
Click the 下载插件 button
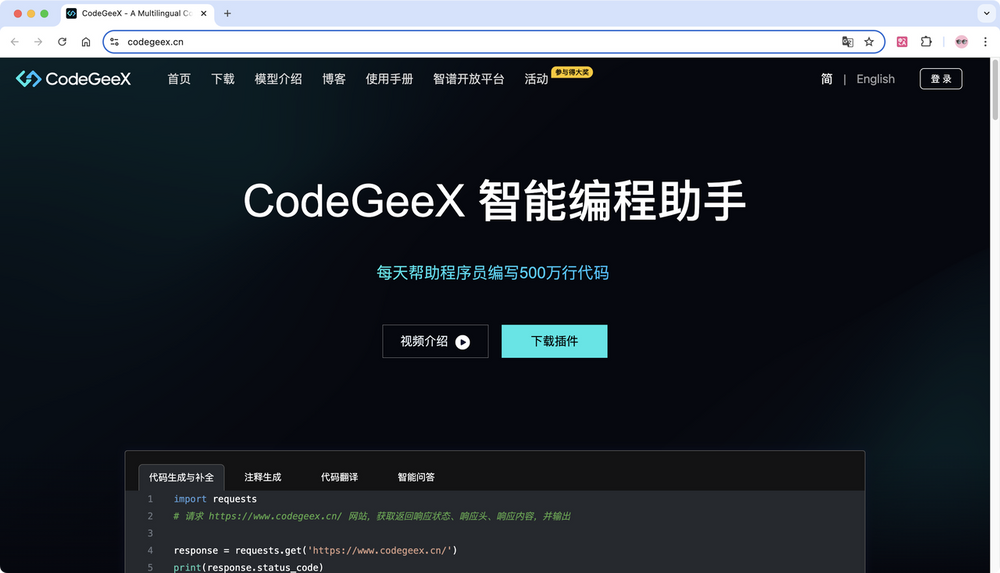[x=554, y=341]
